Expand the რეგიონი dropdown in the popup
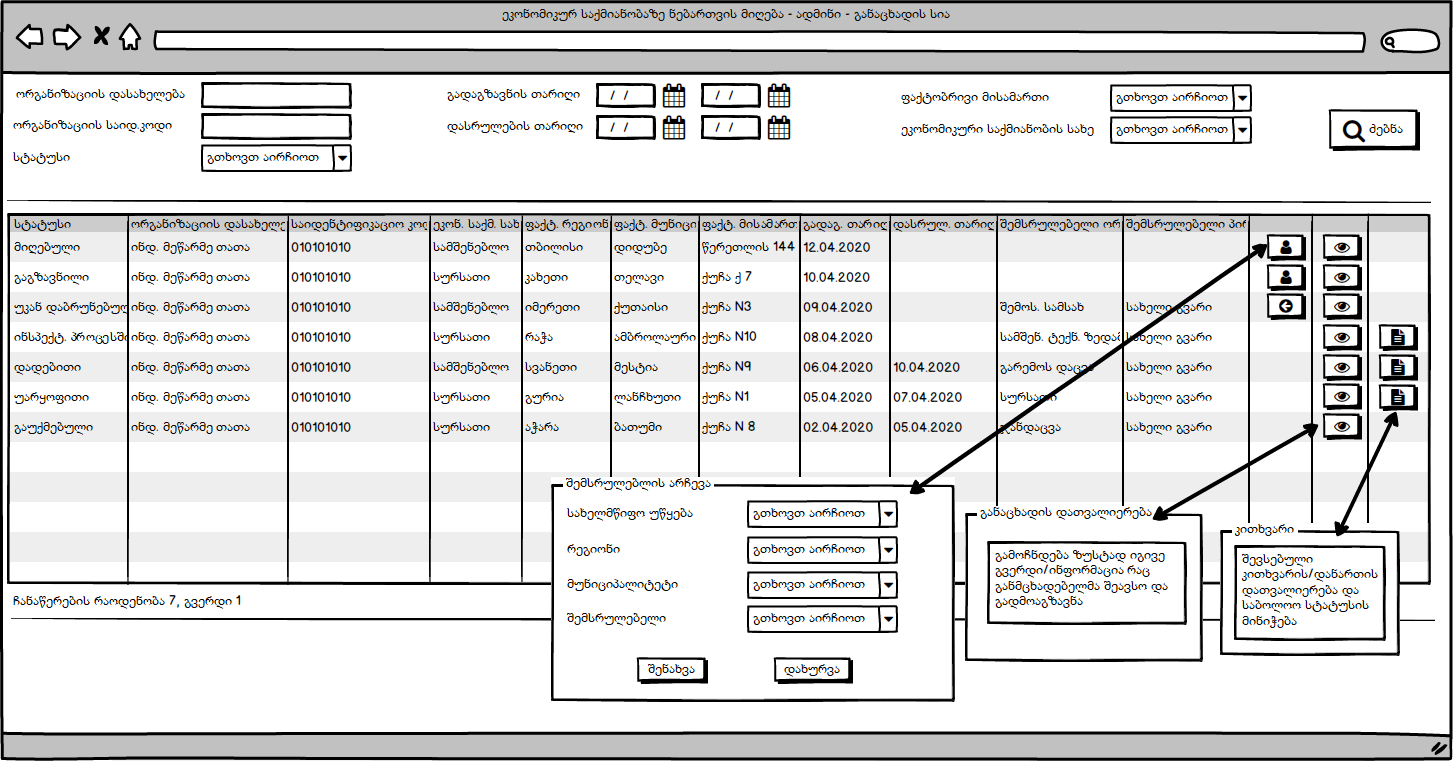This screenshot has height=761, width=1453. pos(887,550)
